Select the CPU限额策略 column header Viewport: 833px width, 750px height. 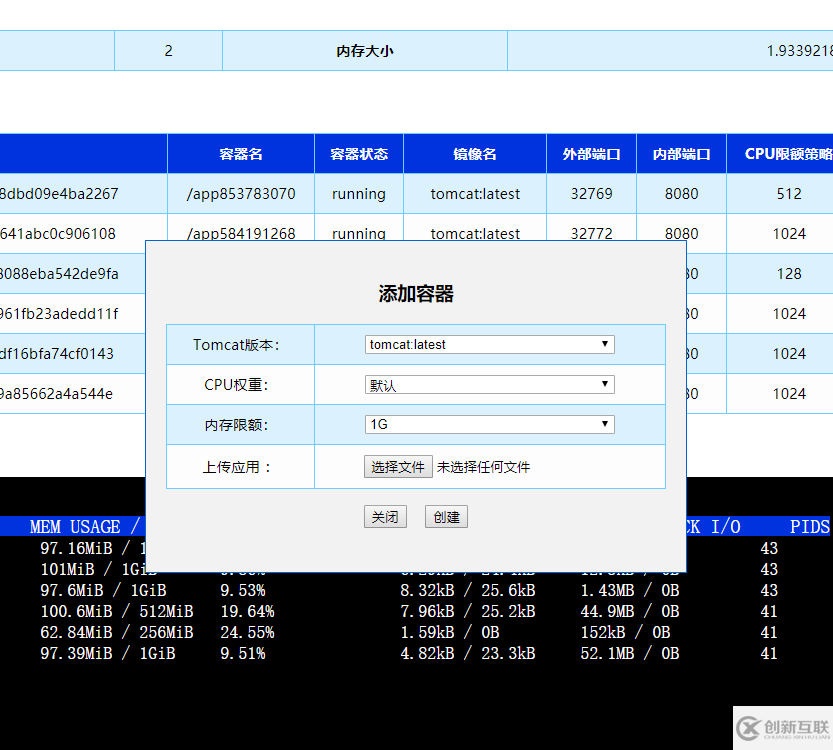(788, 154)
